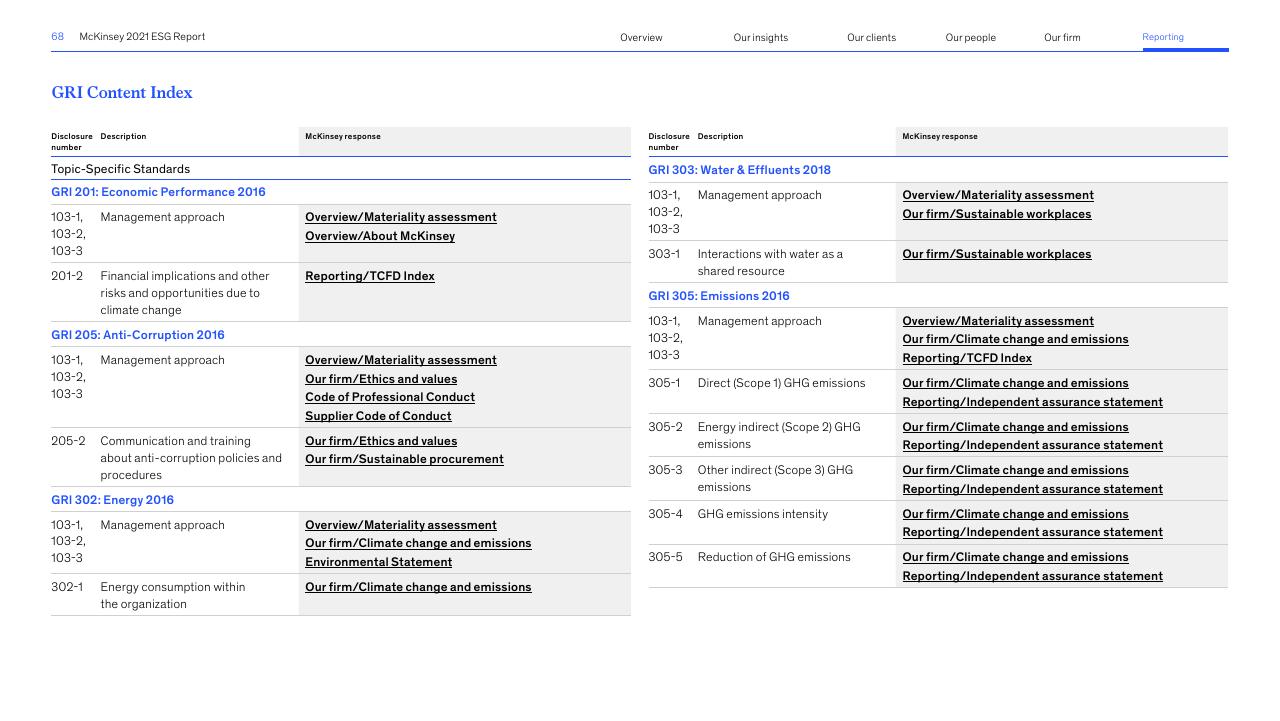Image resolution: width=1280 pixels, height=721 pixels.
Task: Select disclosure number 201-2
Action: (x=67, y=276)
